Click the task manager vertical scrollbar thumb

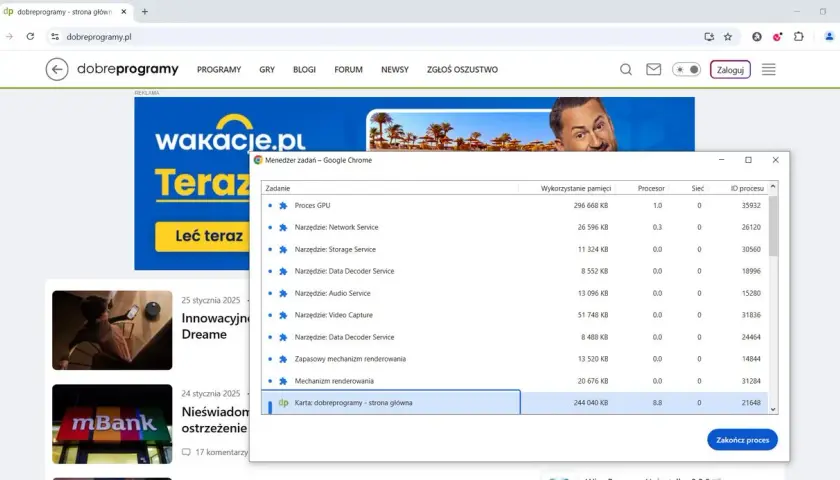pos(772,226)
